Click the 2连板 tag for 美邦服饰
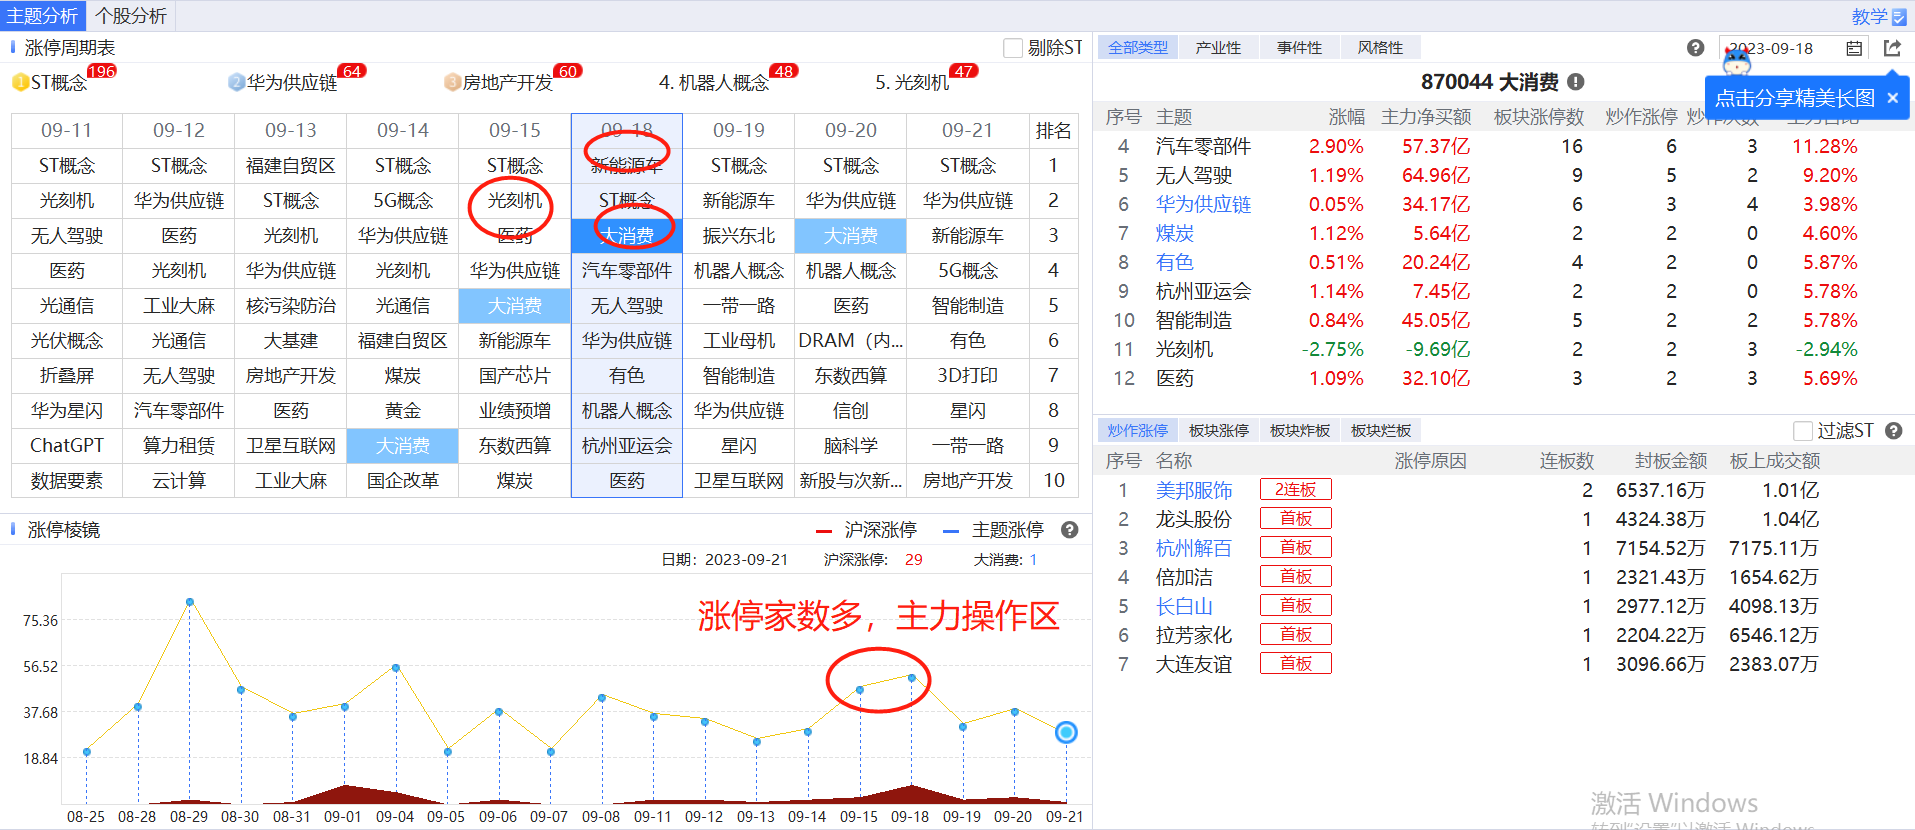Image resolution: width=1915 pixels, height=830 pixels. click(1296, 490)
